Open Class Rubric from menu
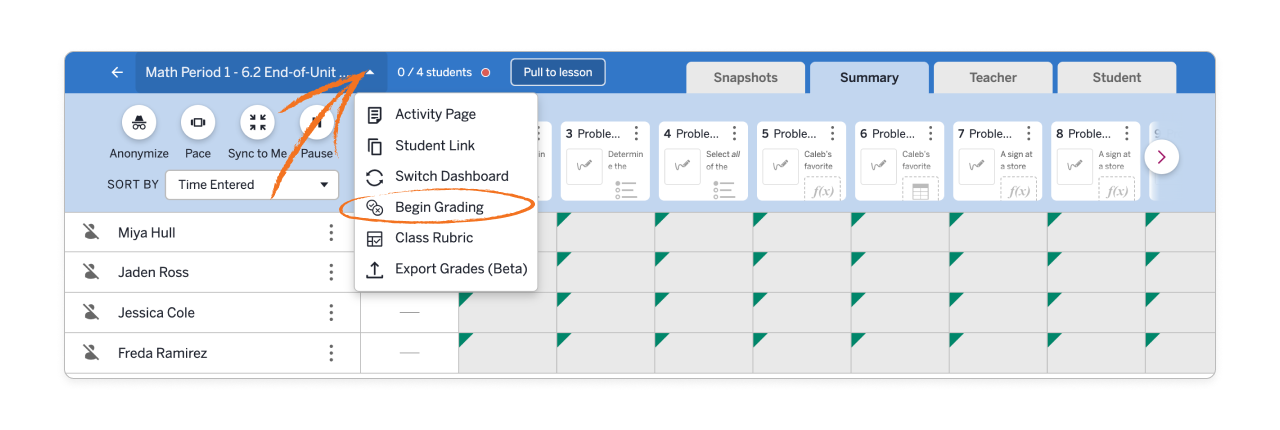Image resolution: width=1280 pixels, height=430 pixels. pyautogui.click(x=434, y=238)
